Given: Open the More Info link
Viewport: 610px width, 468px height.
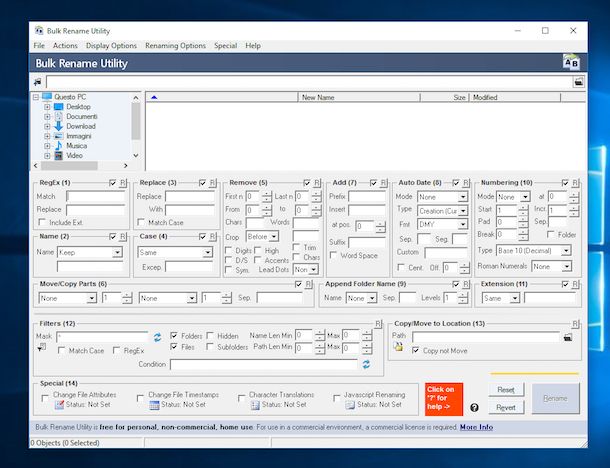Looking at the screenshot, I should click(476, 427).
